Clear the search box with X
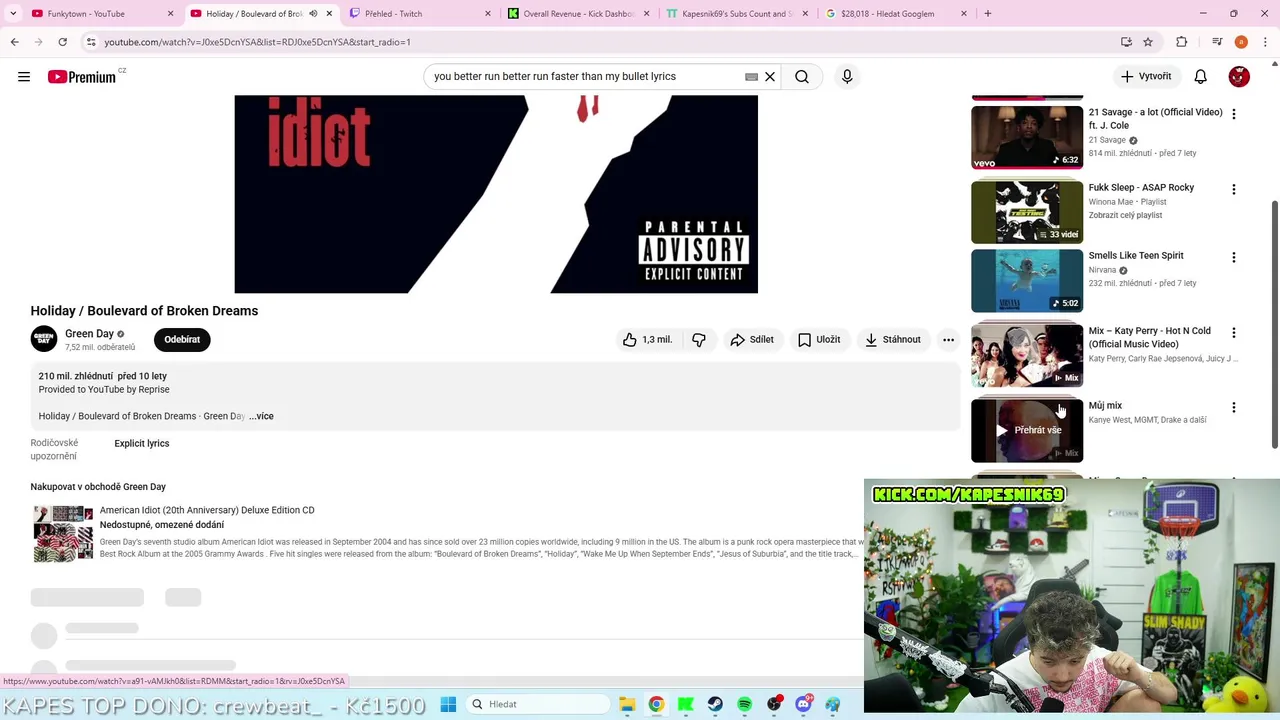 coord(770,77)
